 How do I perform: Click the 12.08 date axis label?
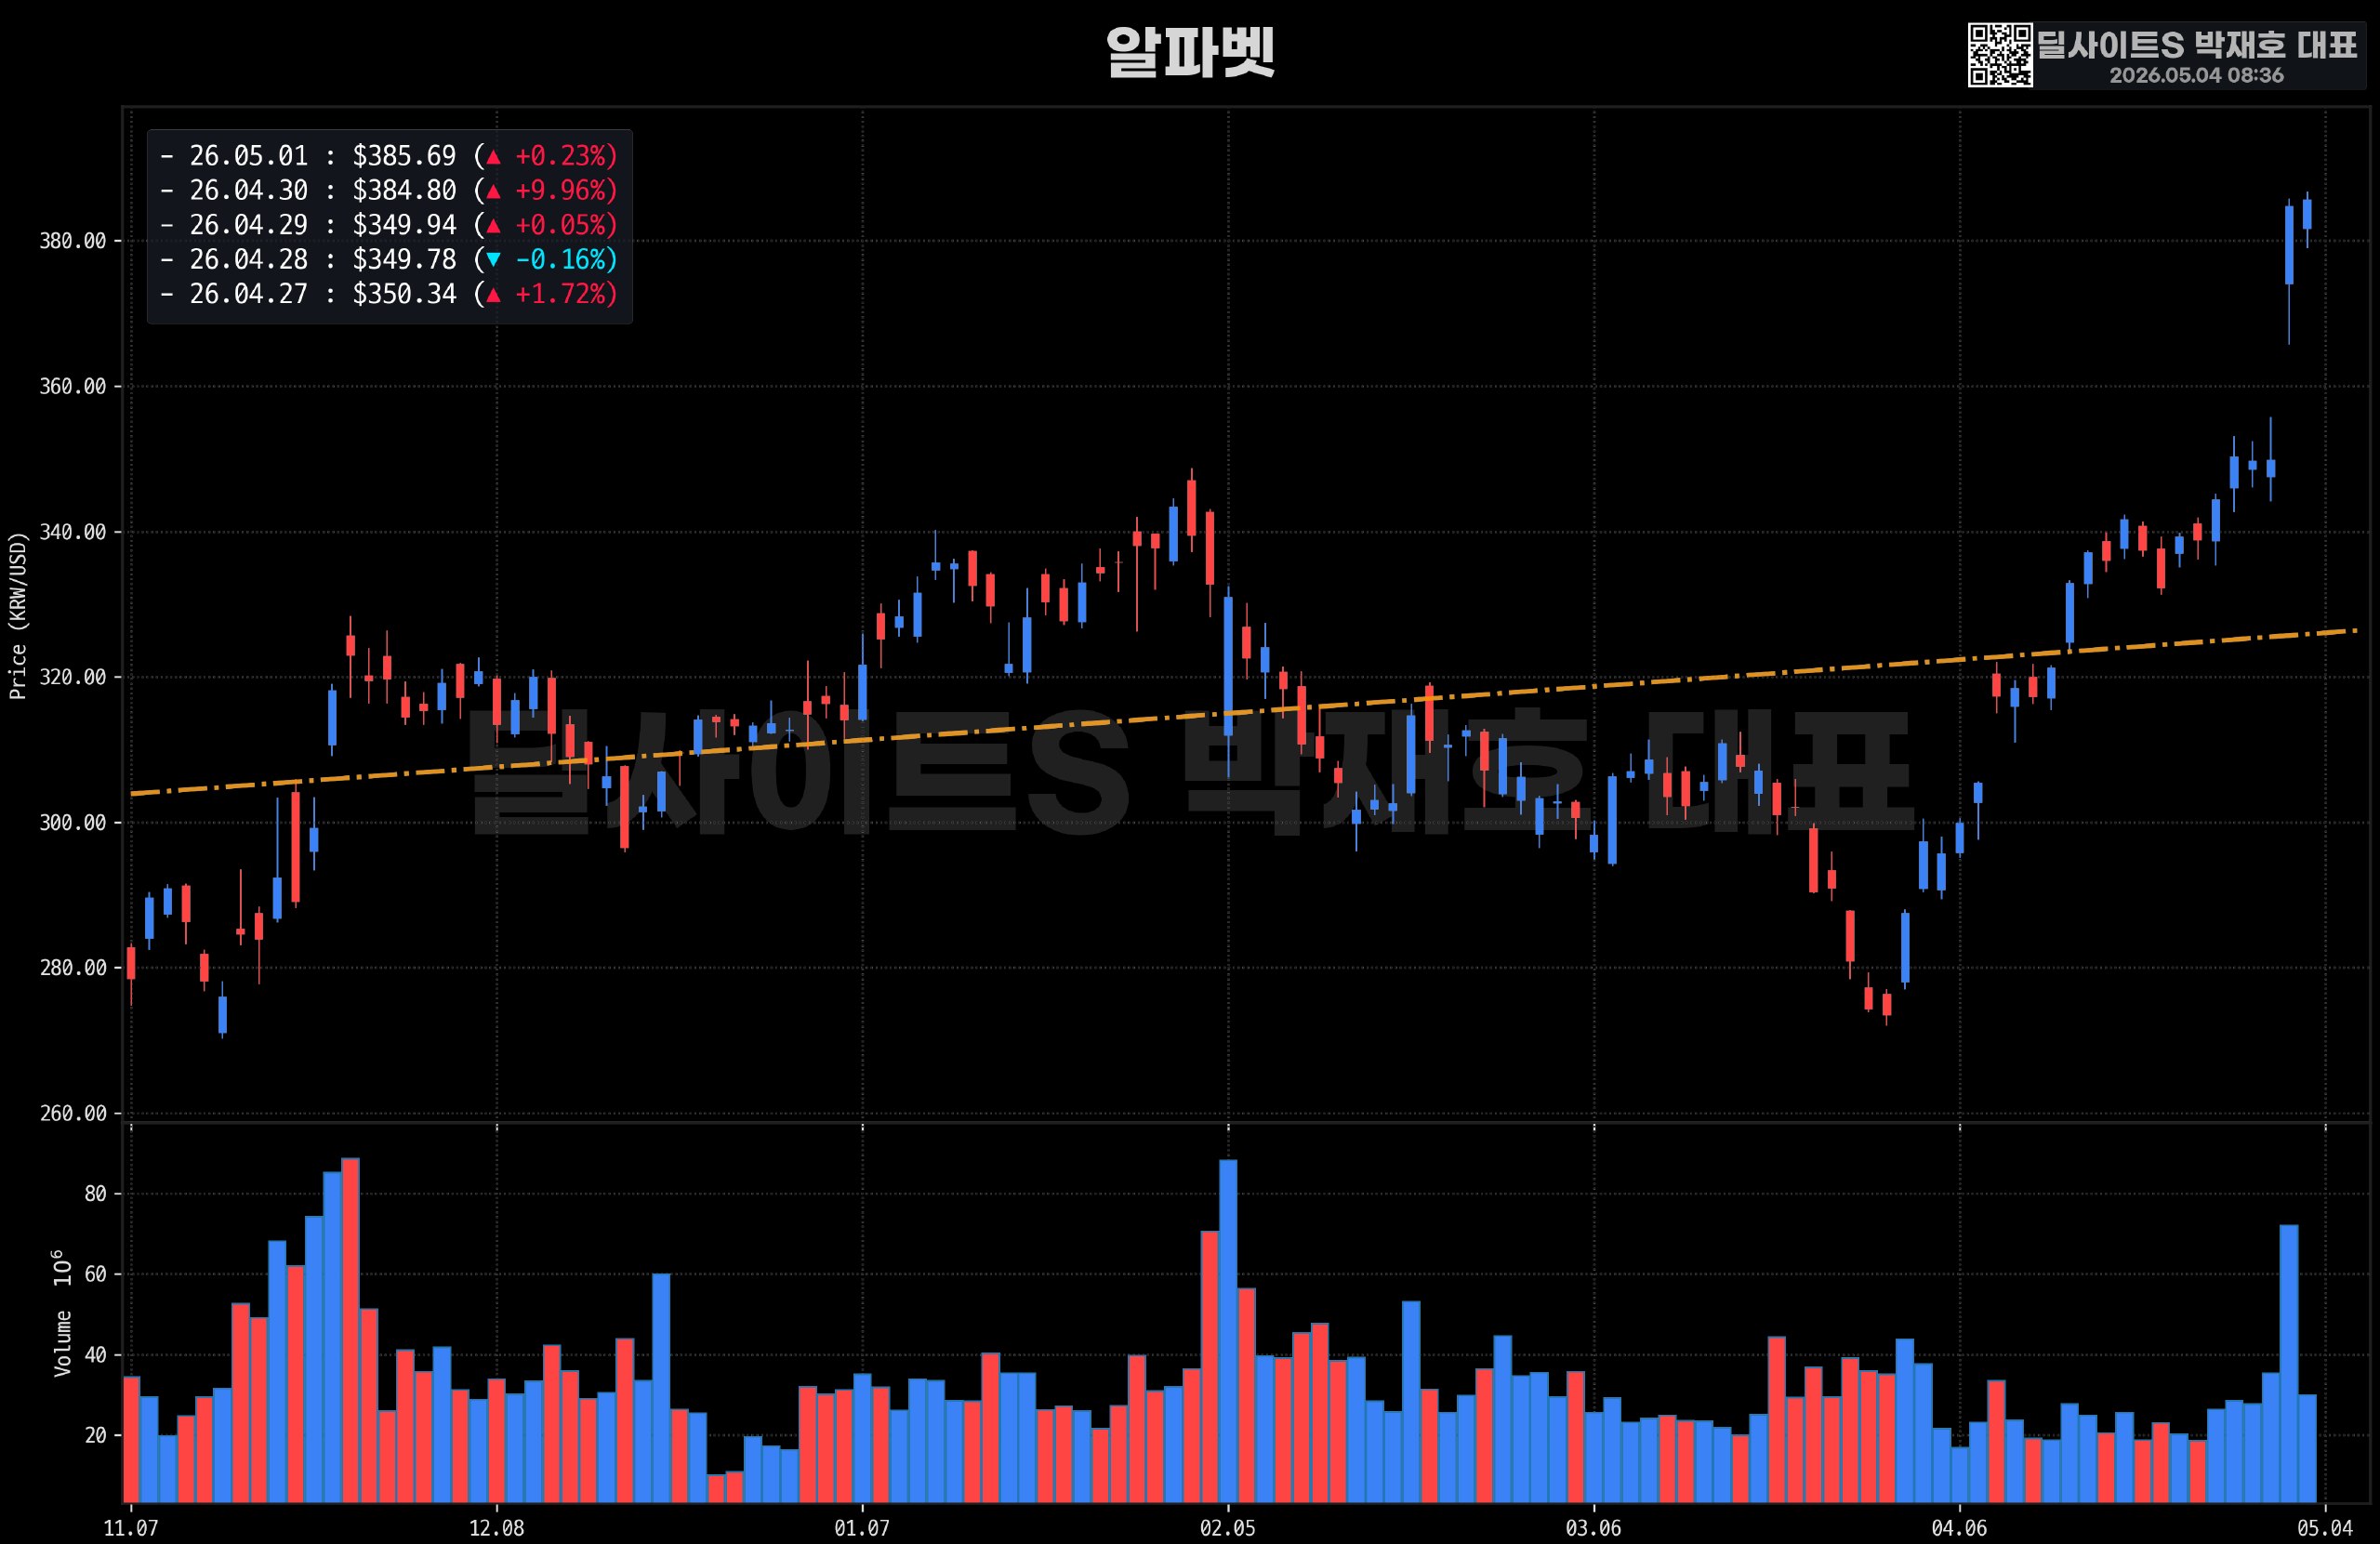(x=496, y=1528)
